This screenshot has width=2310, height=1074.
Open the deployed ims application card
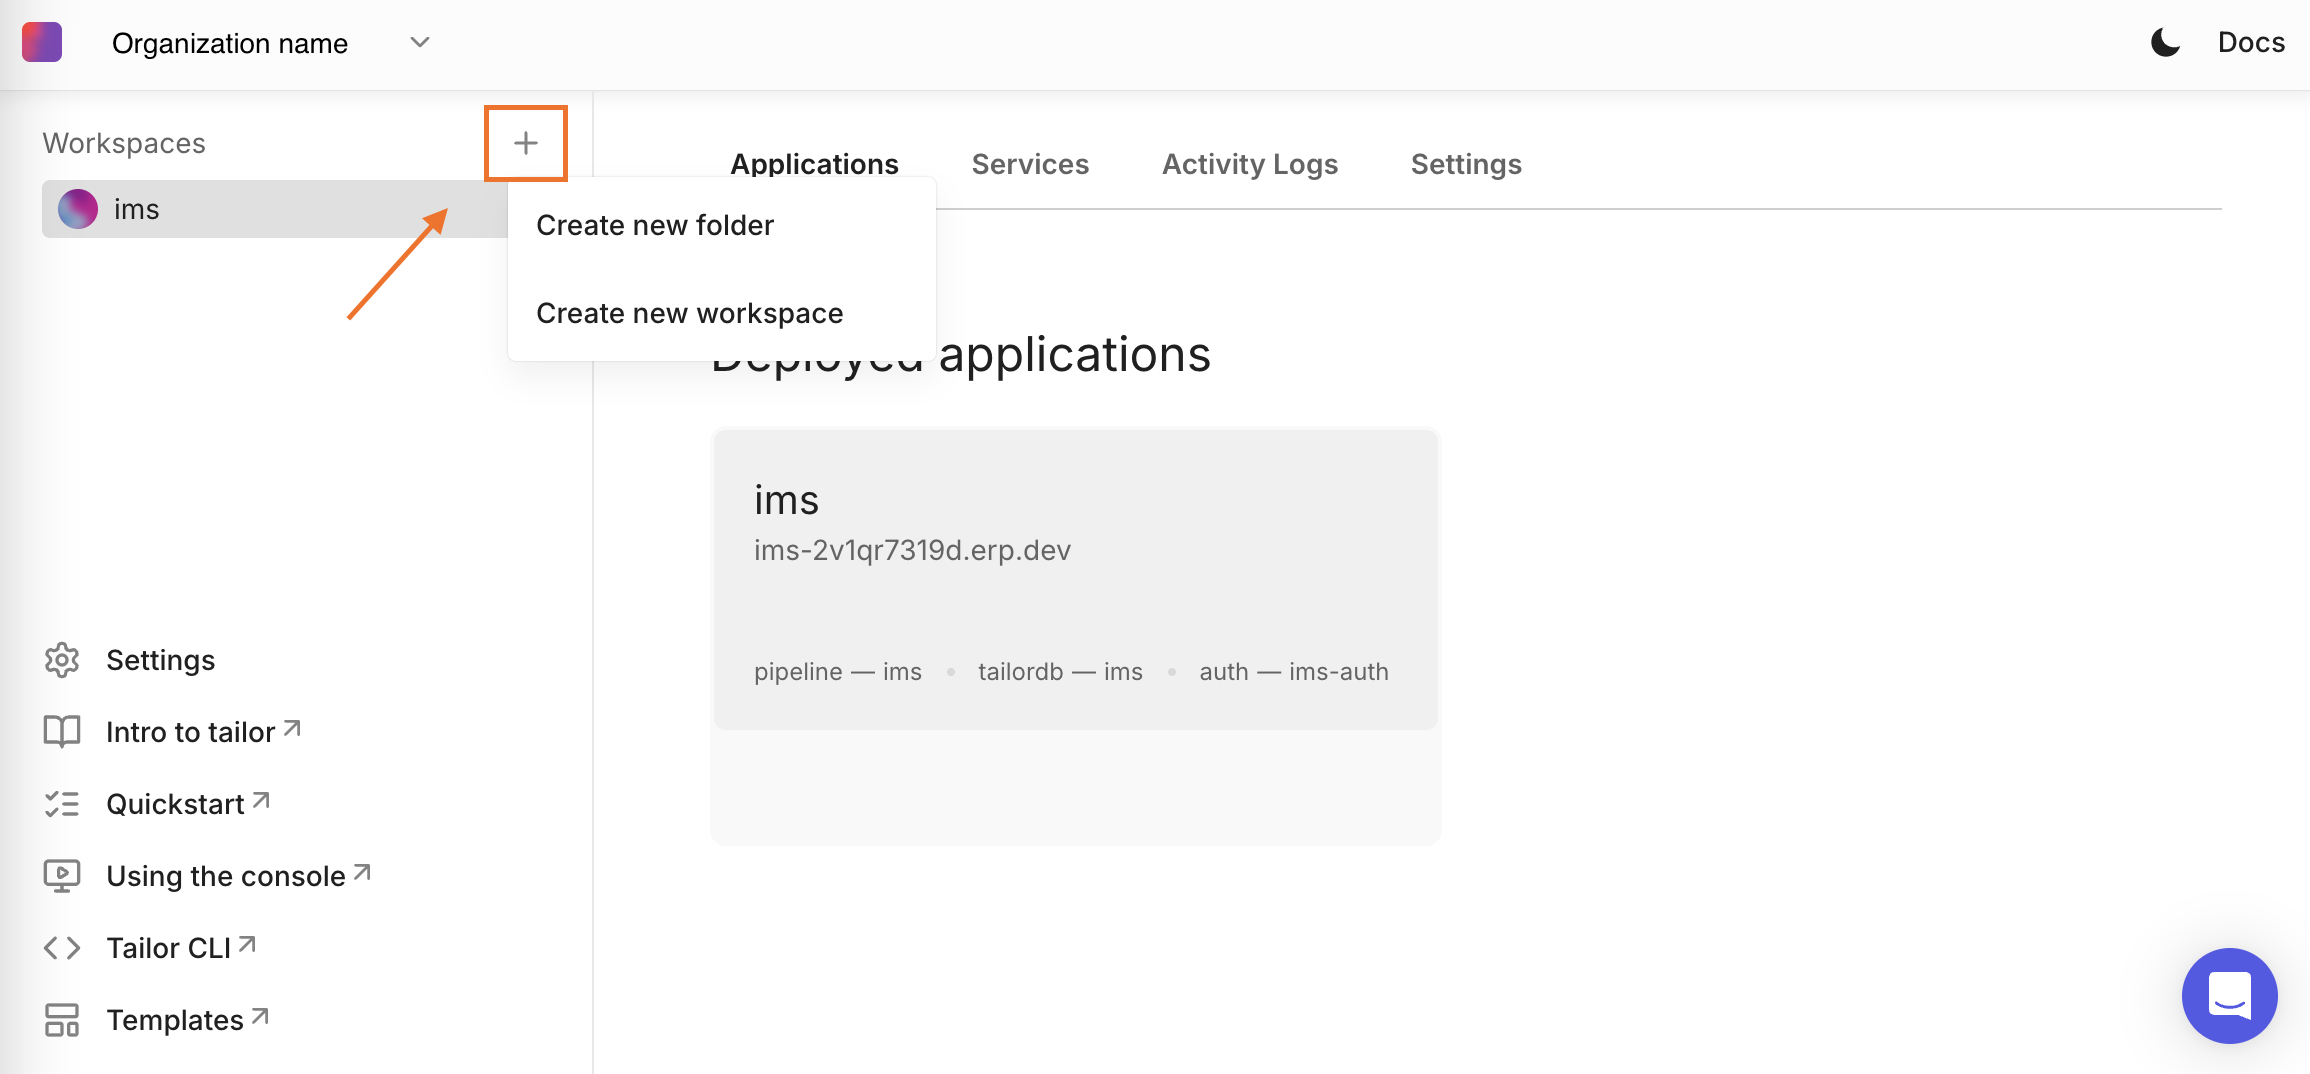tap(1074, 580)
